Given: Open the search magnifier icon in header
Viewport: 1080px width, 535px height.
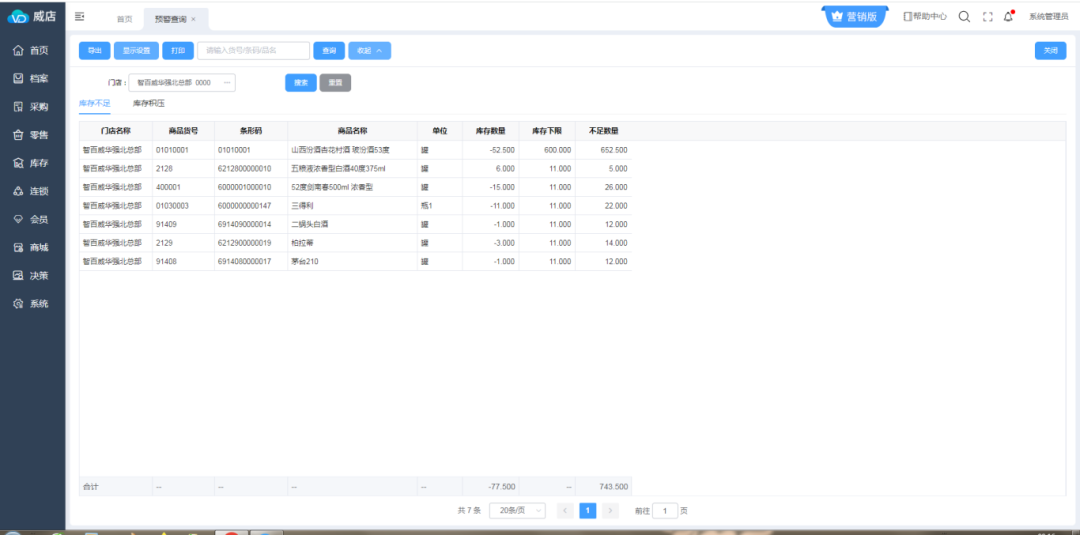Looking at the screenshot, I should (x=964, y=17).
